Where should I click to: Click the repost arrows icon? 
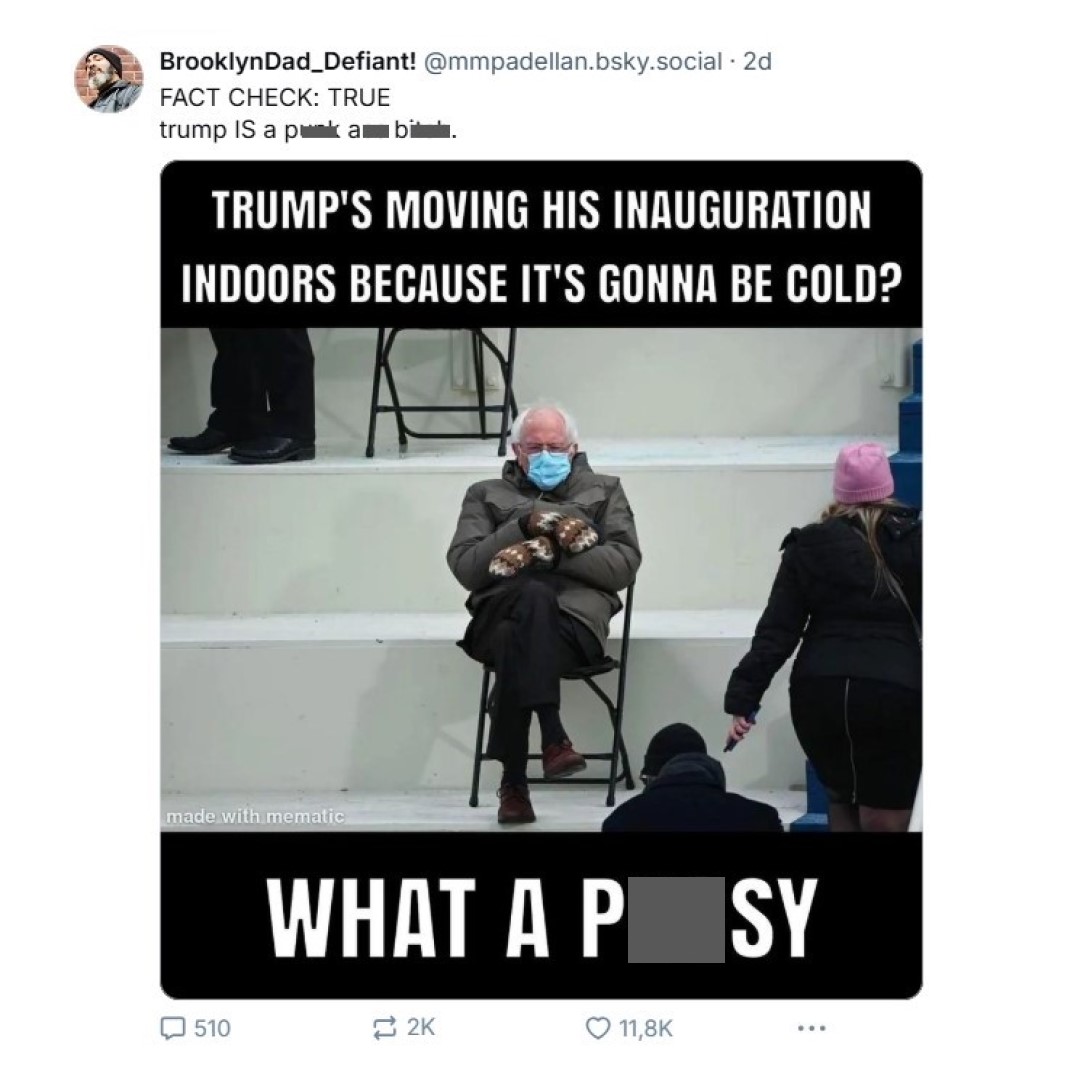pos(384,1028)
